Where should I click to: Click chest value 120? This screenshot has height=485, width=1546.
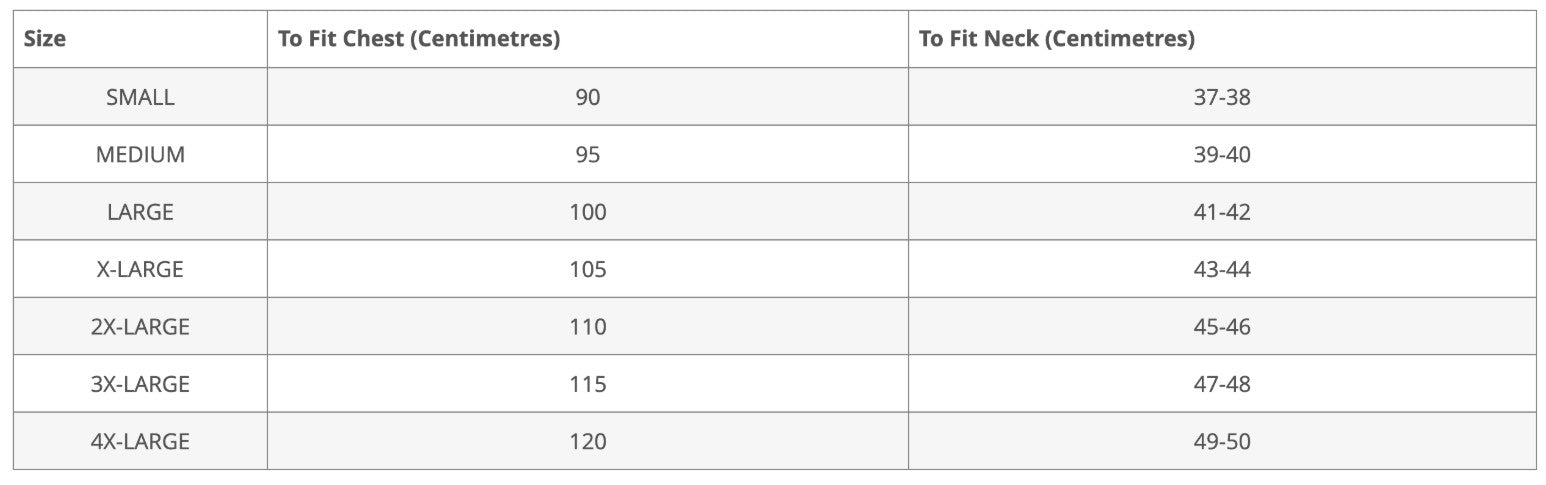click(x=588, y=441)
